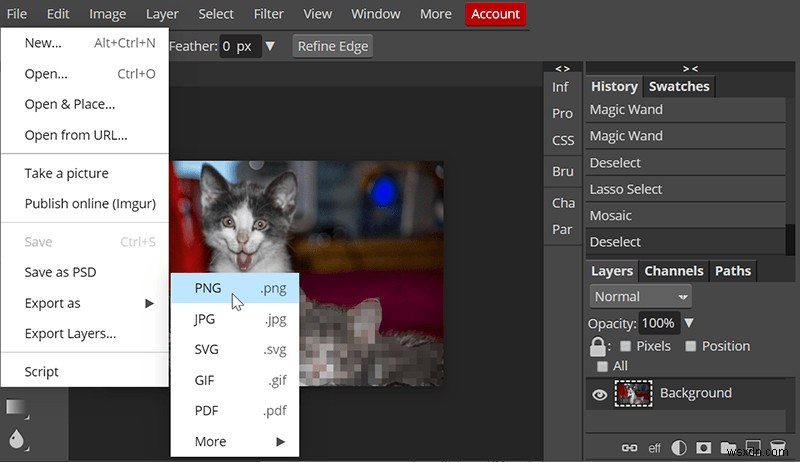
Task: Switch to the Channels tab
Action: click(x=673, y=271)
